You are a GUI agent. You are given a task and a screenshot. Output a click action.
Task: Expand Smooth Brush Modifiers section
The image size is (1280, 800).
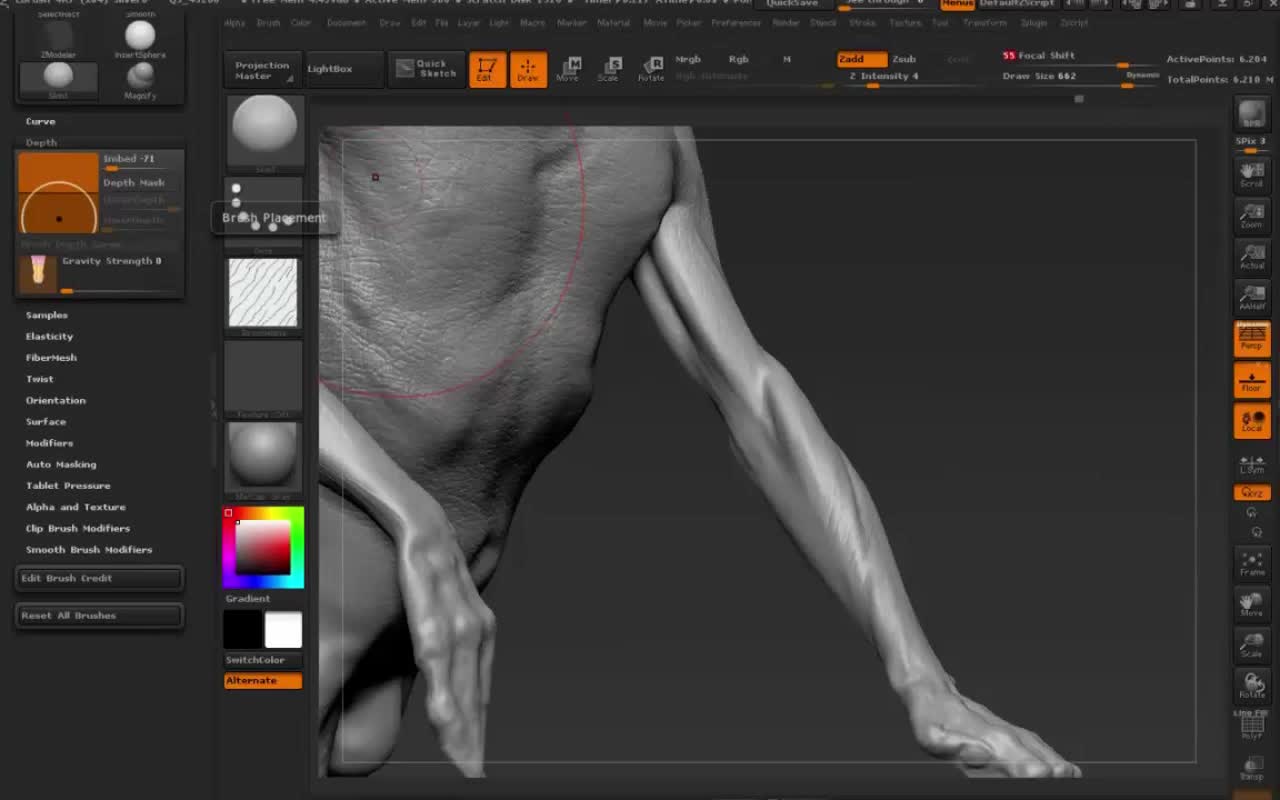tap(89, 550)
